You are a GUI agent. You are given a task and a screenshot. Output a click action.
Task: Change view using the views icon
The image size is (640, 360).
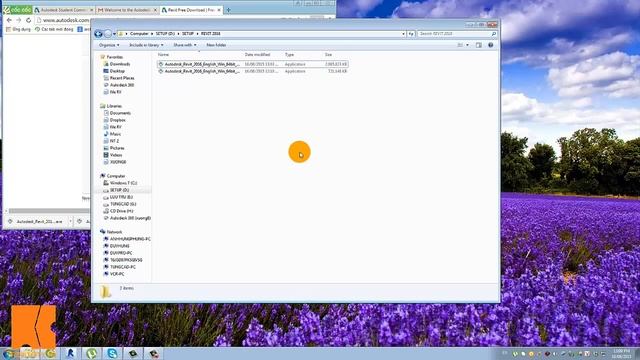pyautogui.click(x=460, y=45)
